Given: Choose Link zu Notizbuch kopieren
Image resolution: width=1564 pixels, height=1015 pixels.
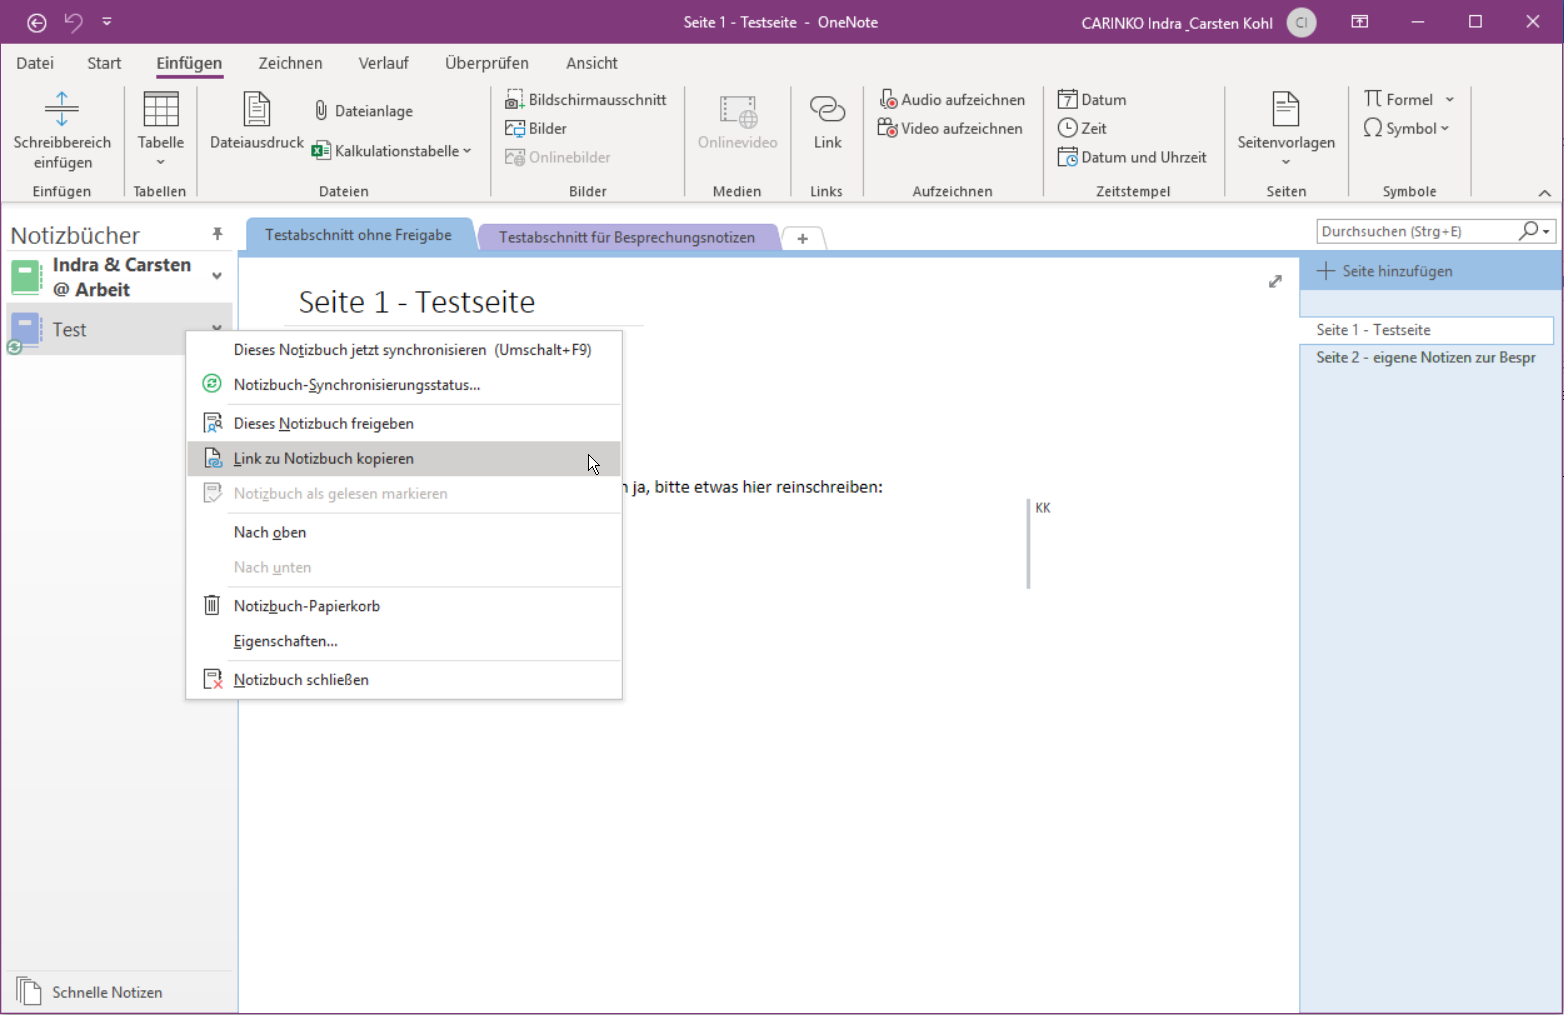Looking at the screenshot, I should point(404,459).
